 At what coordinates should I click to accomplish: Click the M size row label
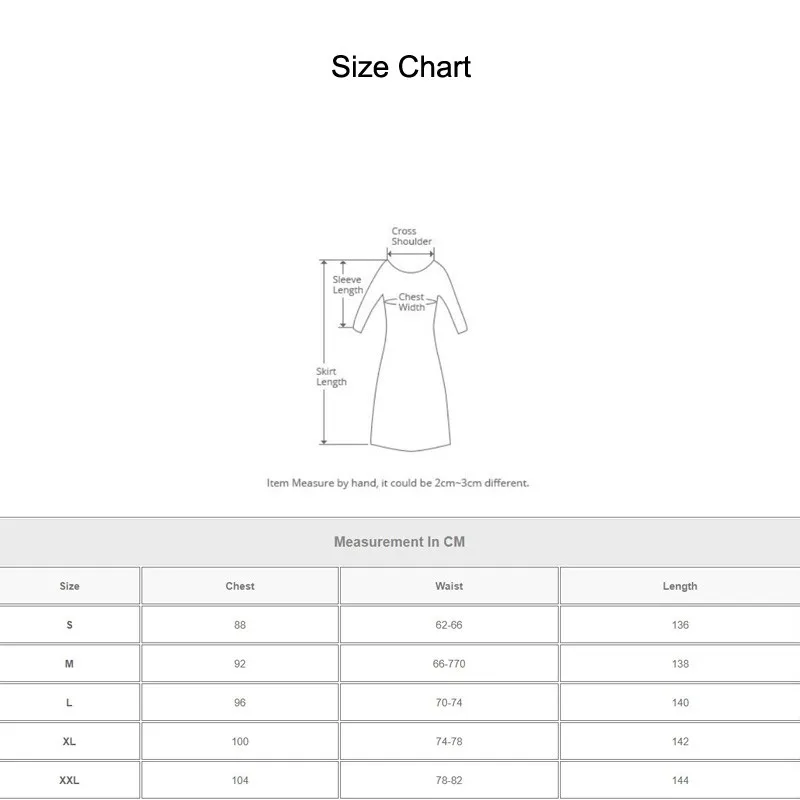69,664
